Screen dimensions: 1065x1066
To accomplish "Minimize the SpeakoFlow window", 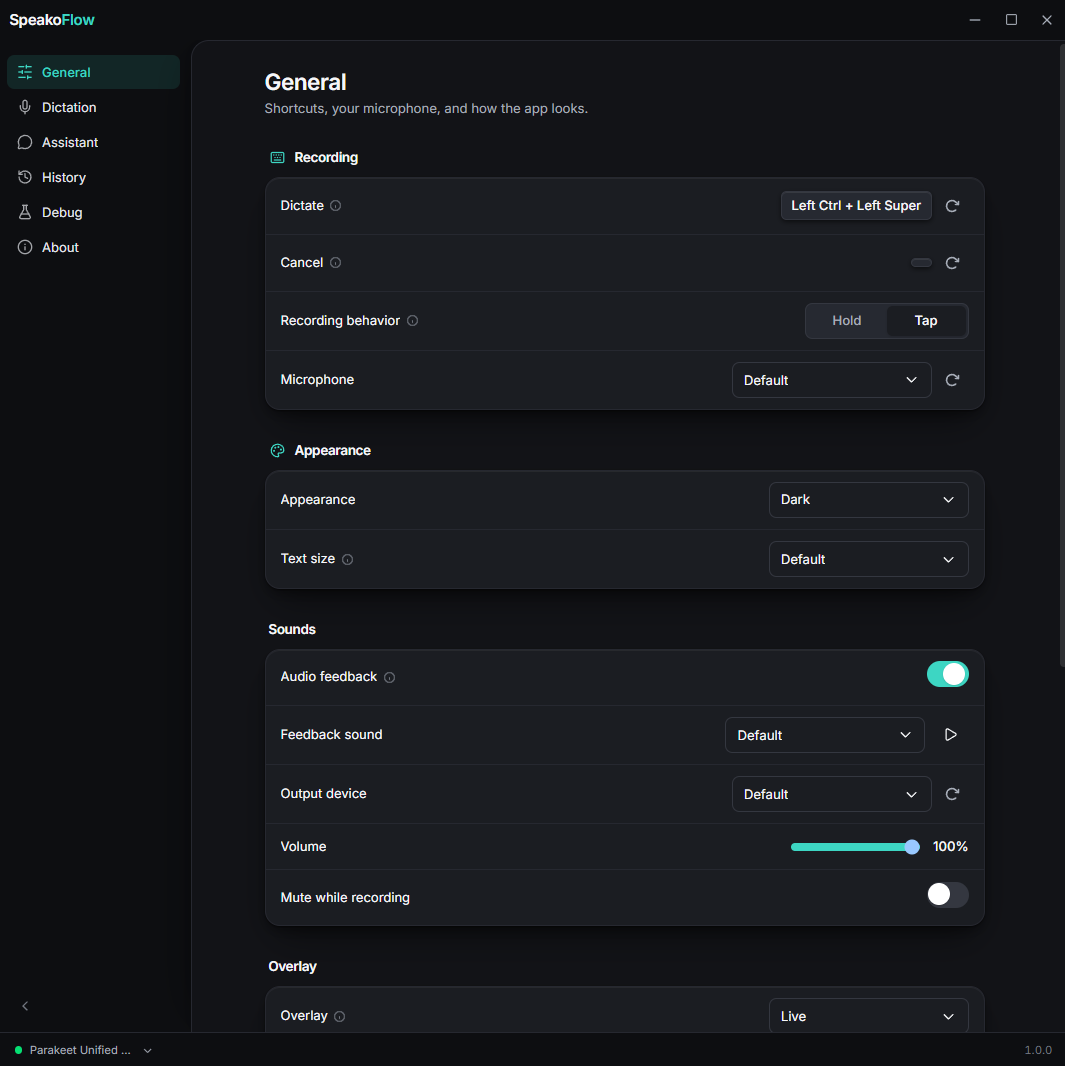I will click(x=975, y=20).
